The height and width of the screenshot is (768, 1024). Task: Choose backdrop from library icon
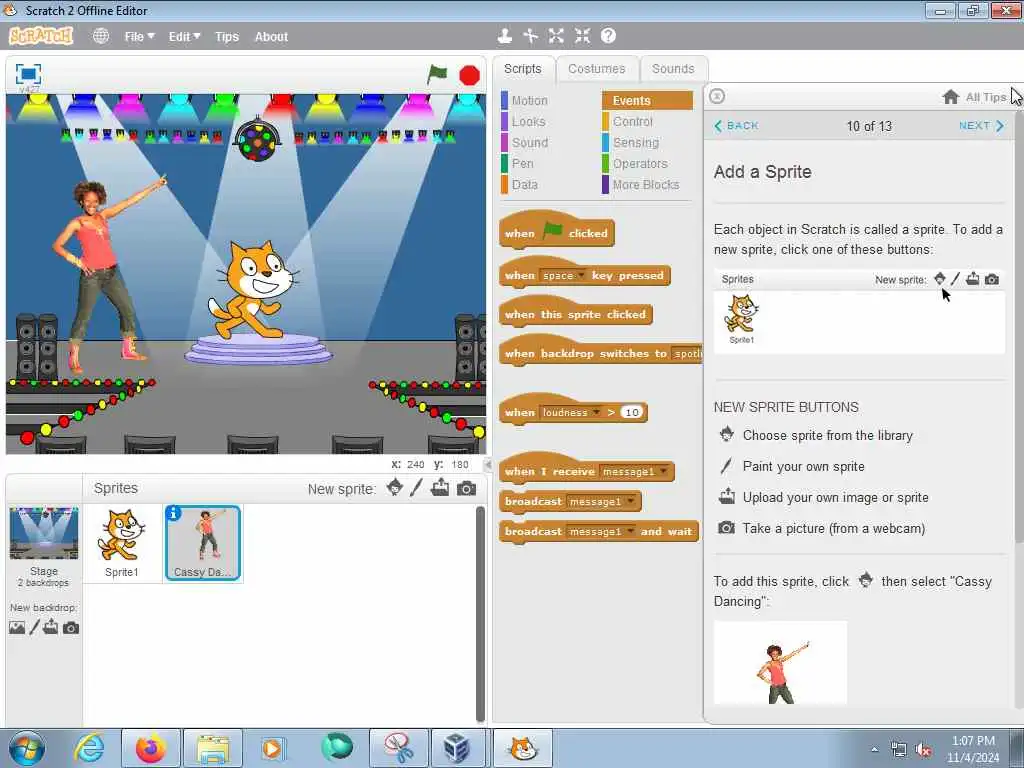(x=17, y=628)
